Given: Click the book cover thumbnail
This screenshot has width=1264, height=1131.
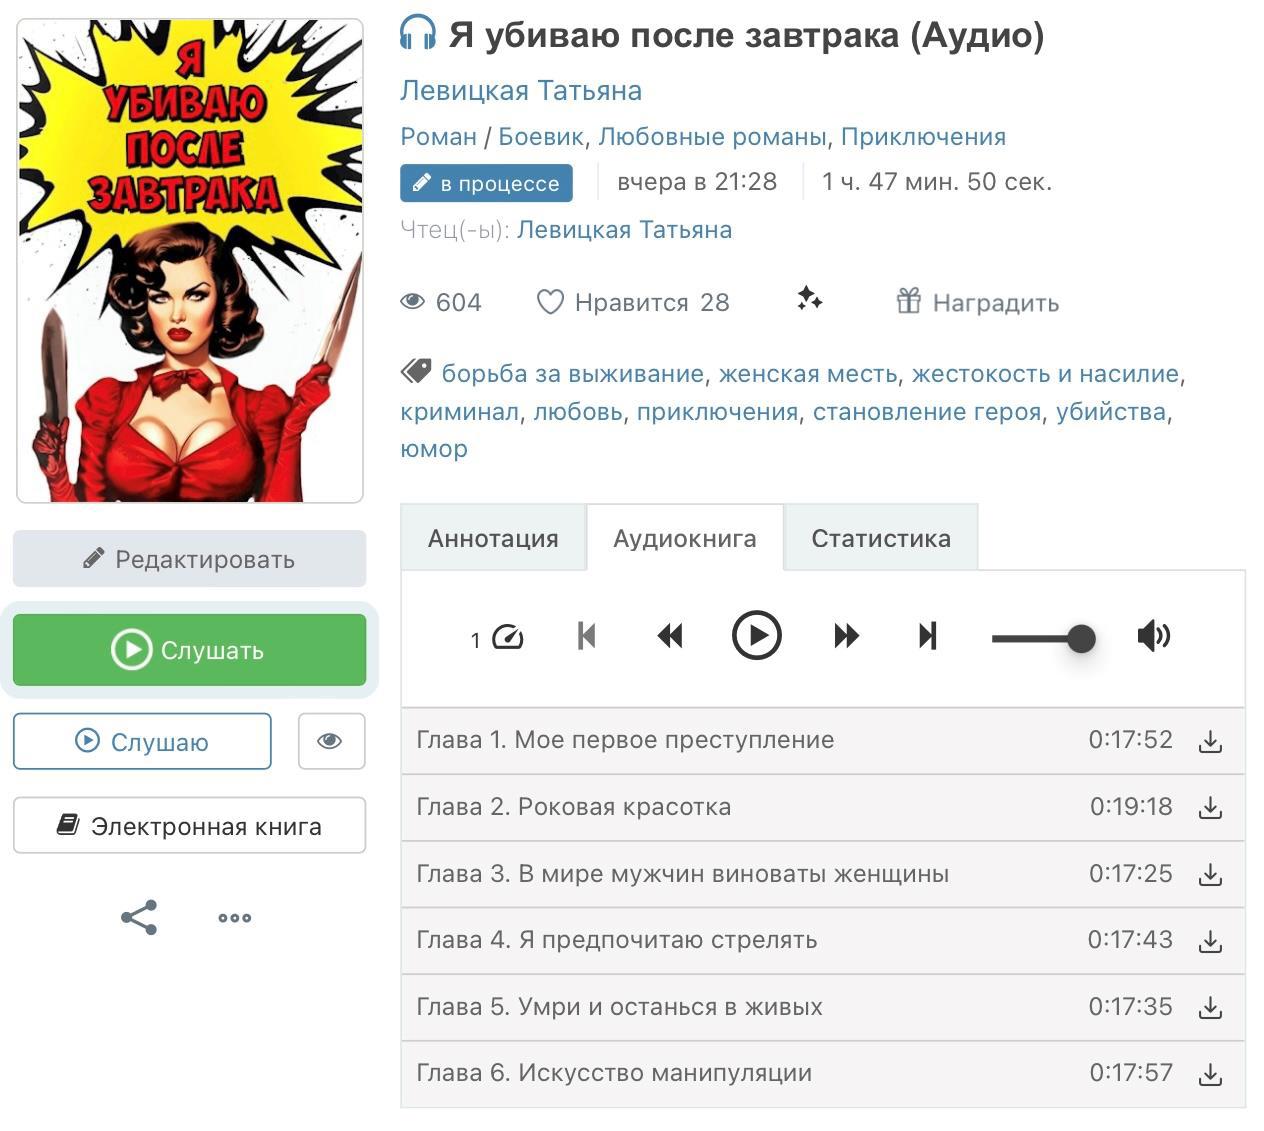Looking at the screenshot, I should click(x=190, y=260).
